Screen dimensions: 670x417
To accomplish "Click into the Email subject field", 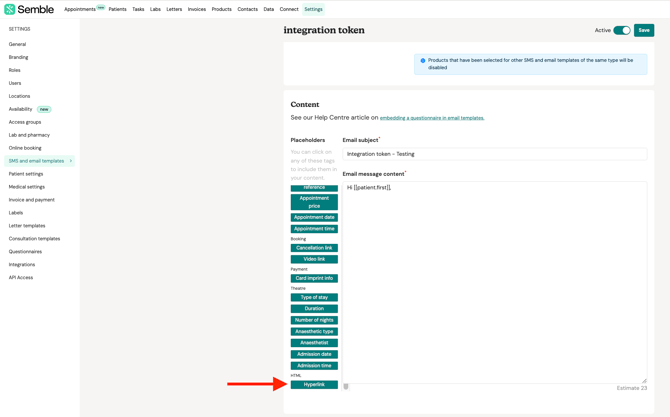I will (x=495, y=154).
